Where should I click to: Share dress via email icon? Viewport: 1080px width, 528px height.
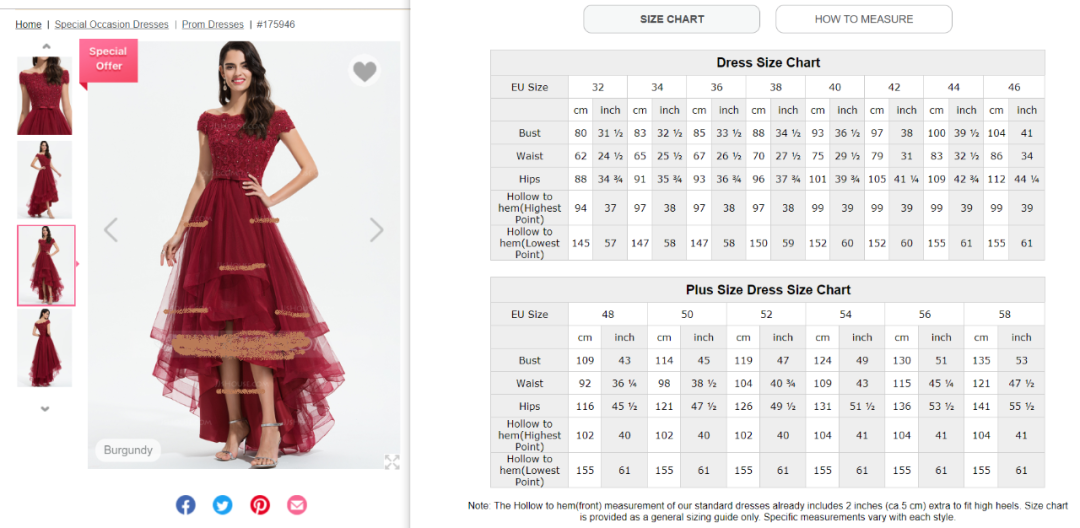pyautogui.click(x=297, y=505)
